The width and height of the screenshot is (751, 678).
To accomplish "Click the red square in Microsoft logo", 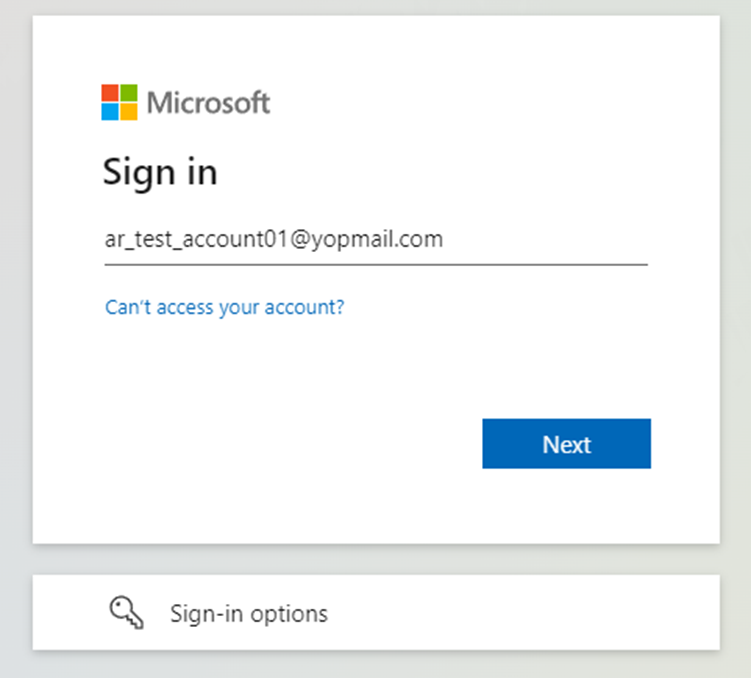I will click(110, 93).
